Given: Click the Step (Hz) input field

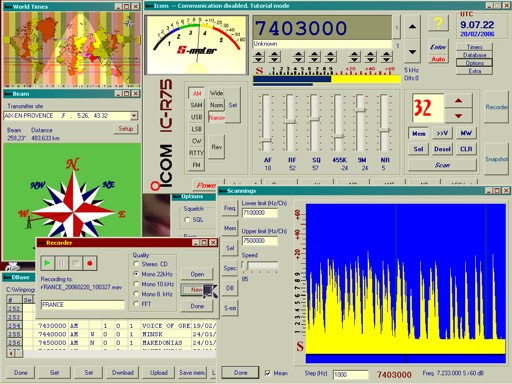Looking at the screenshot, I should 351,374.
